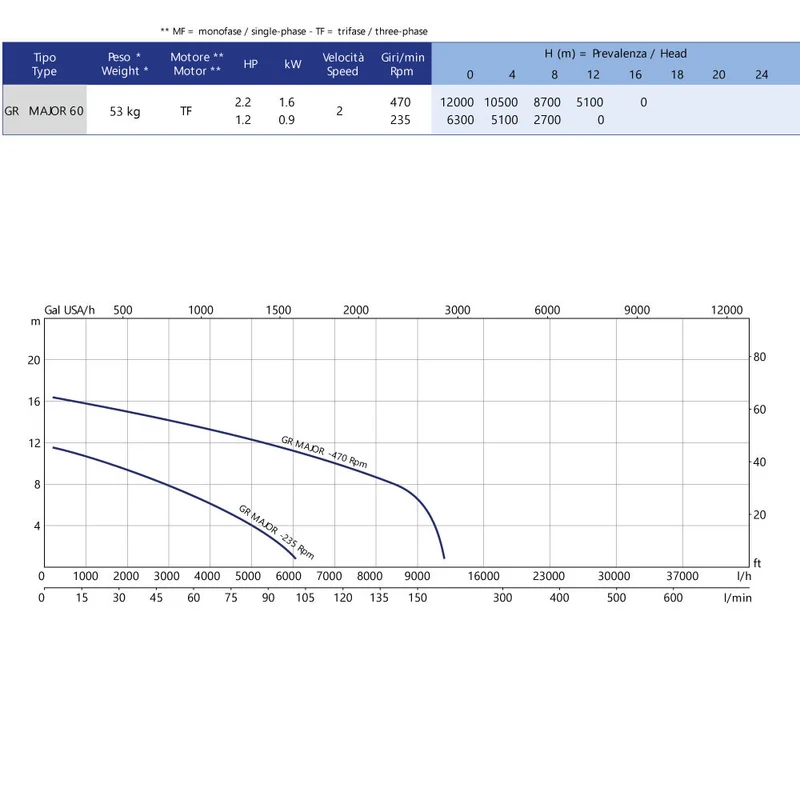Click the H (m) Prevalenza / Head heading
Screen dimensions: 800x800
tap(615, 54)
